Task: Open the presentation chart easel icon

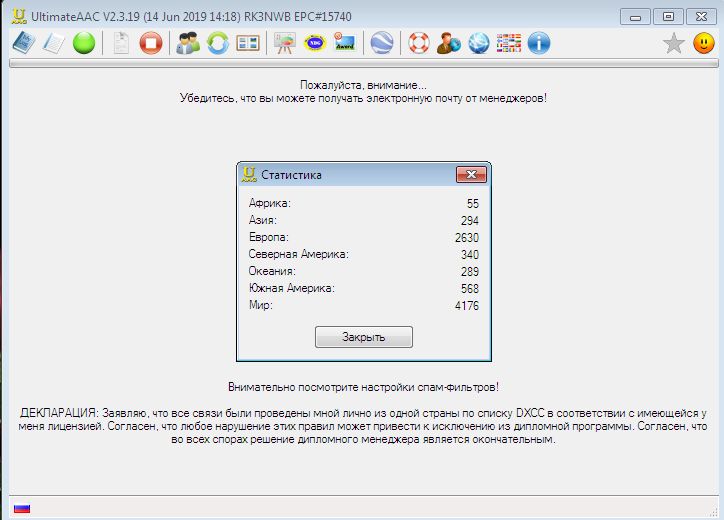Action: 285,43
